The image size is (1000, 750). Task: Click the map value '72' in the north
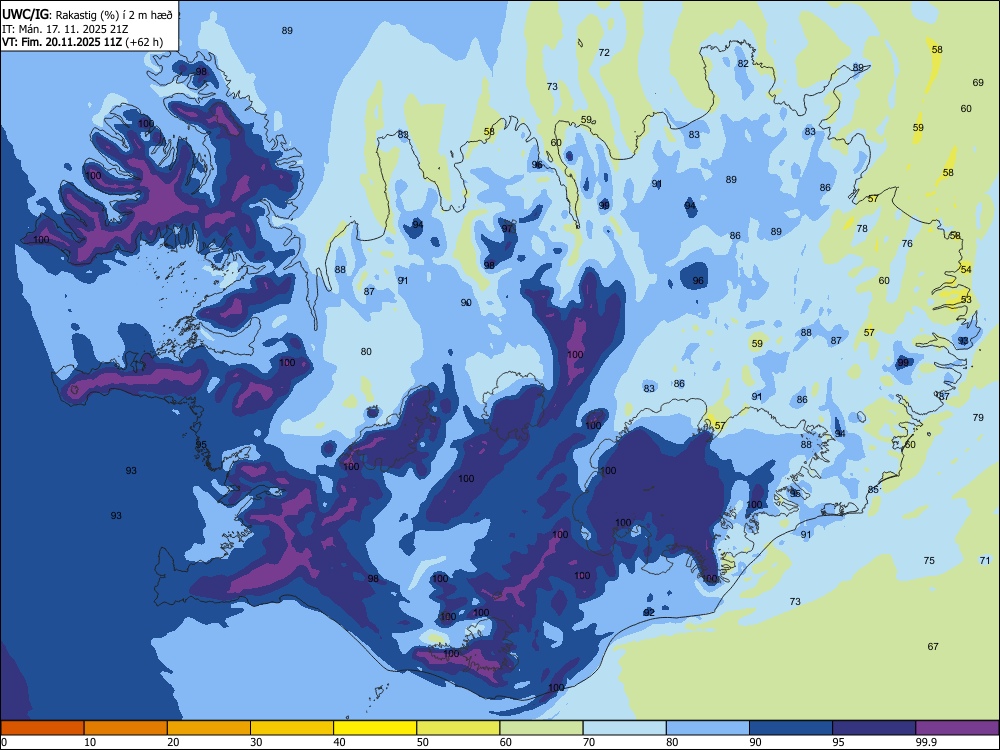tap(604, 52)
